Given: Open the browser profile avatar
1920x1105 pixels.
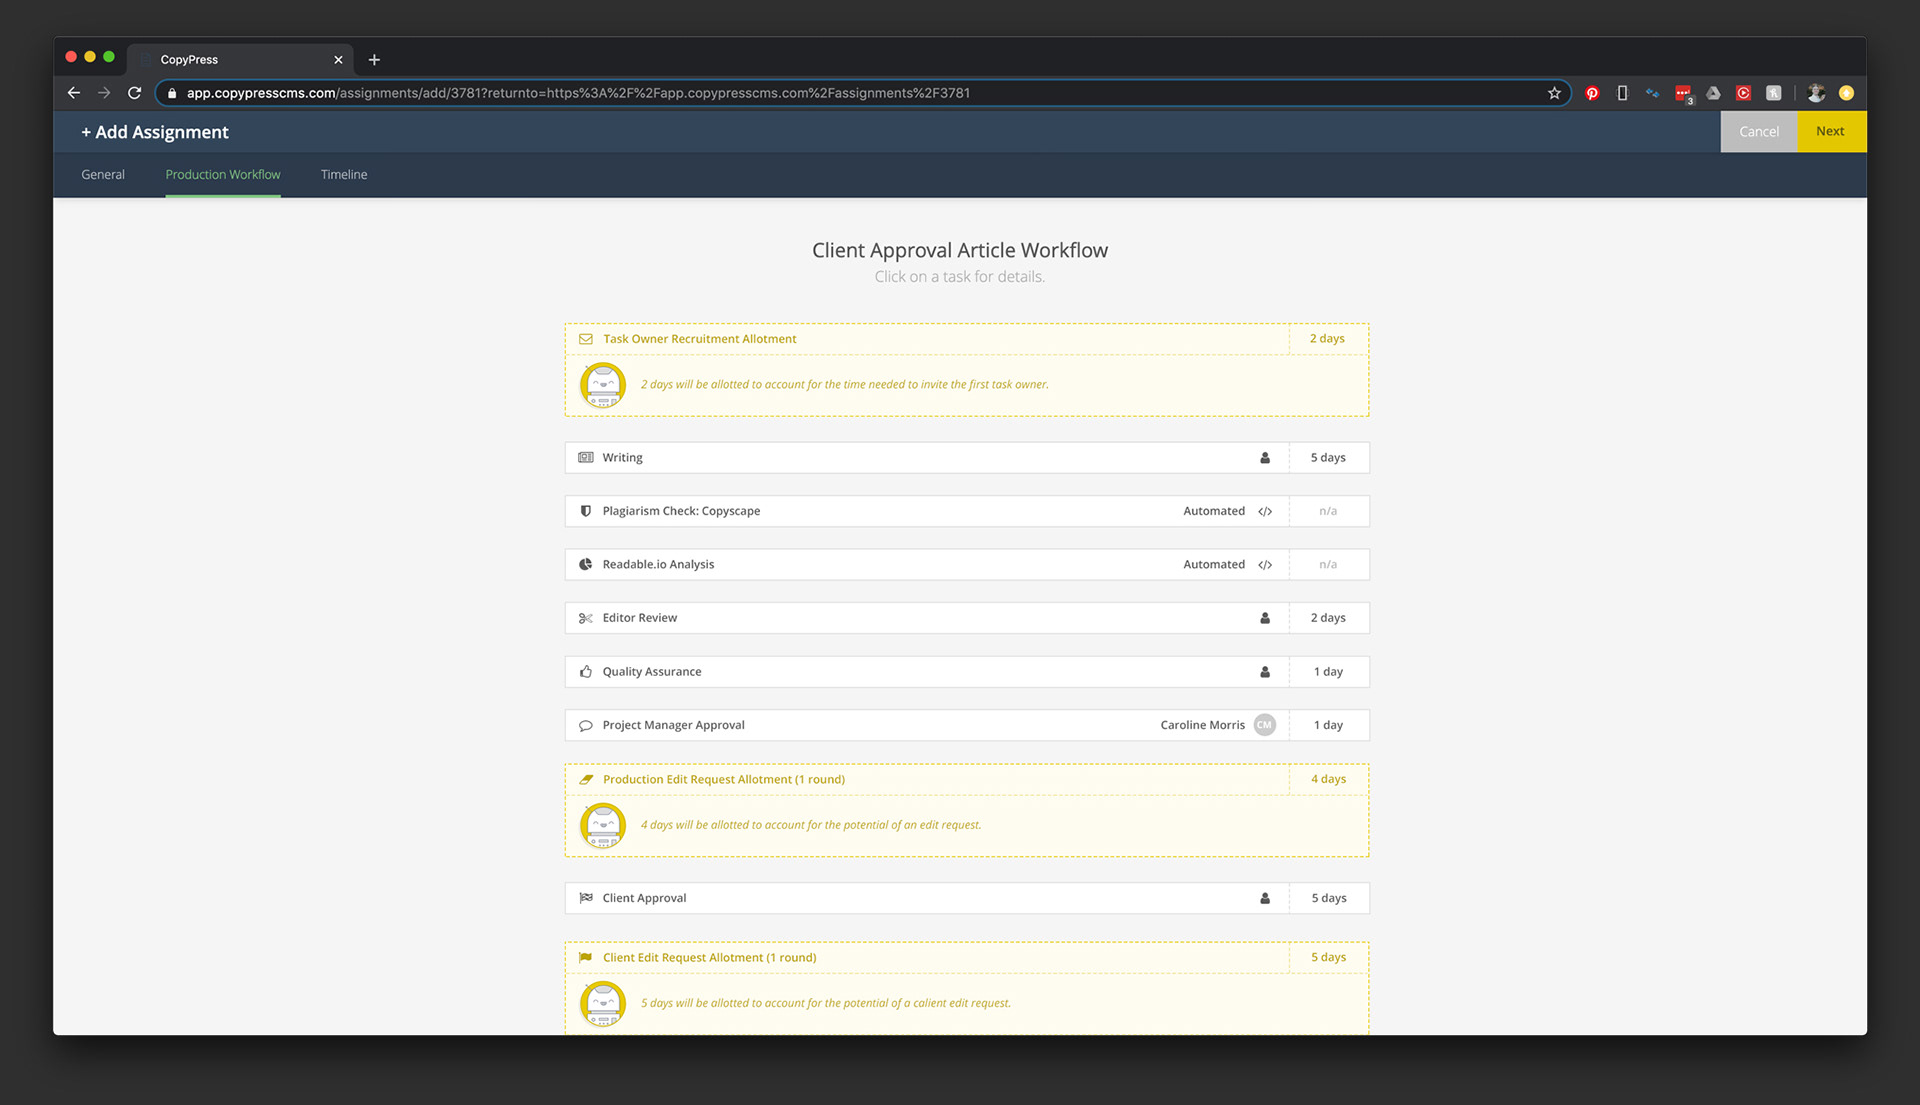Looking at the screenshot, I should 1816,93.
